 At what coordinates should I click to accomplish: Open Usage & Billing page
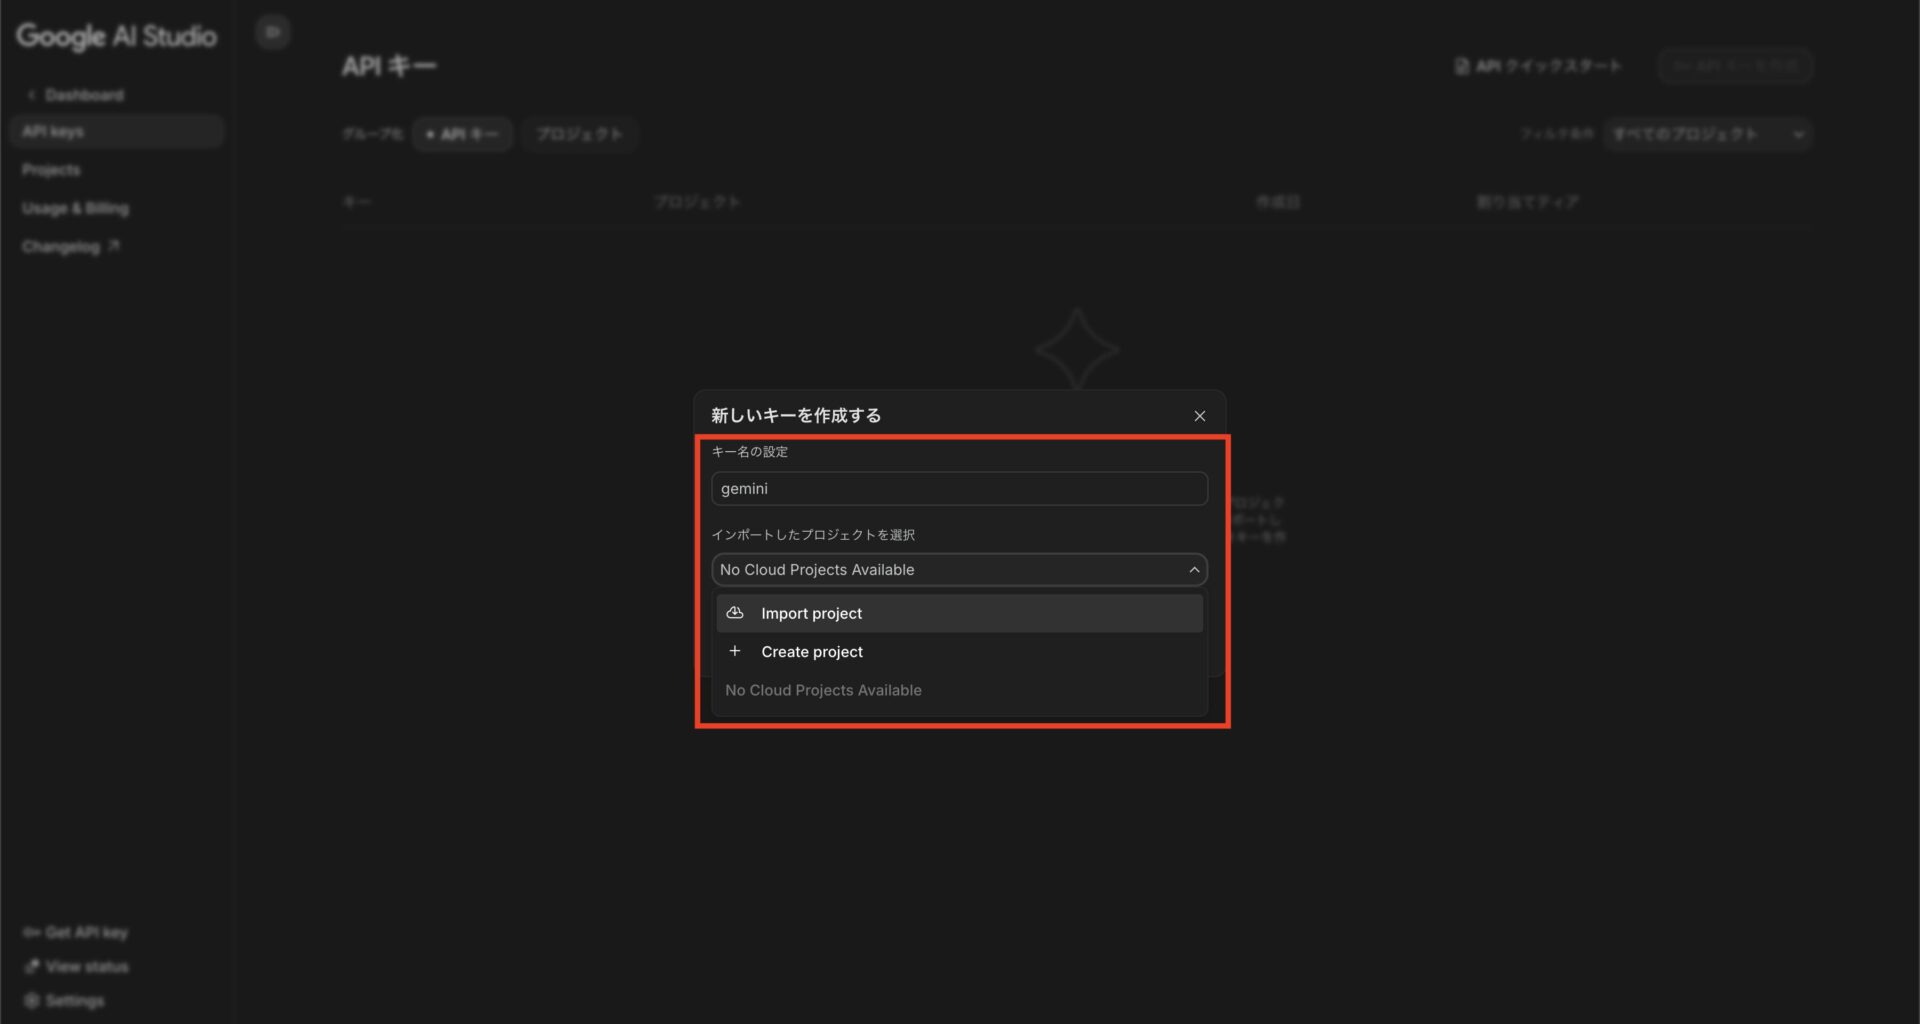(75, 208)
